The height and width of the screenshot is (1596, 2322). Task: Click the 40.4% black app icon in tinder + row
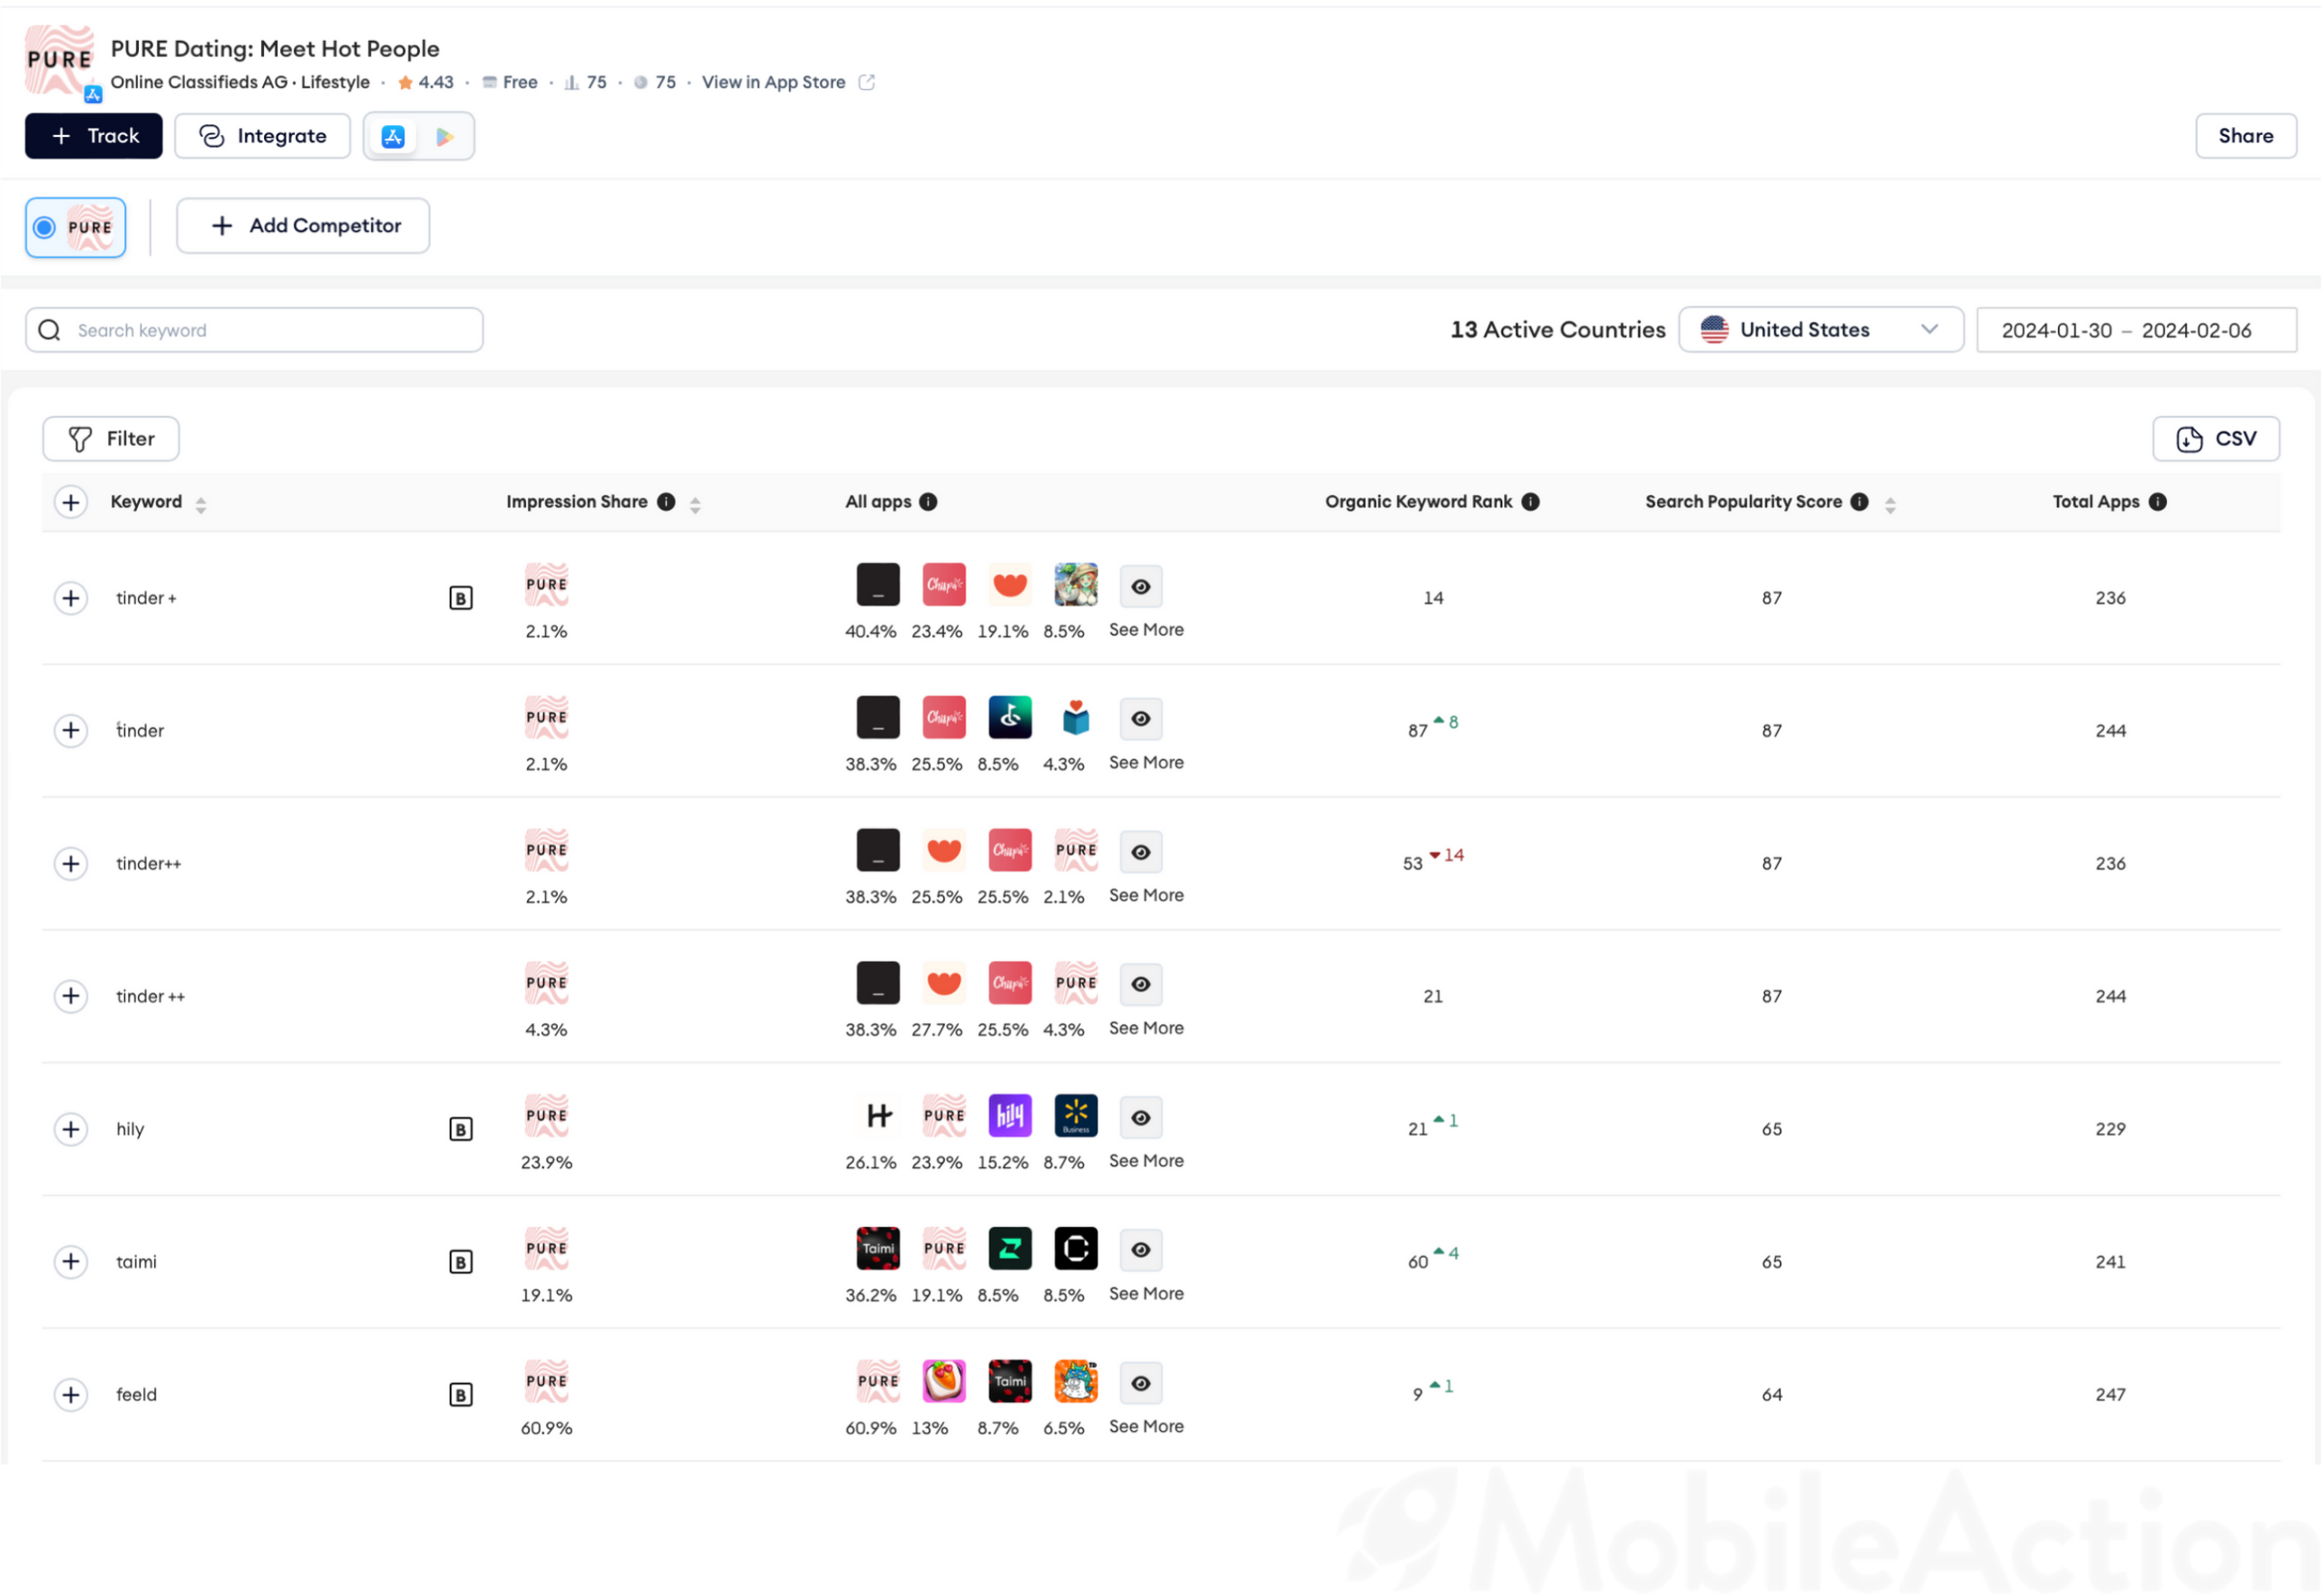tap(878, 585)
